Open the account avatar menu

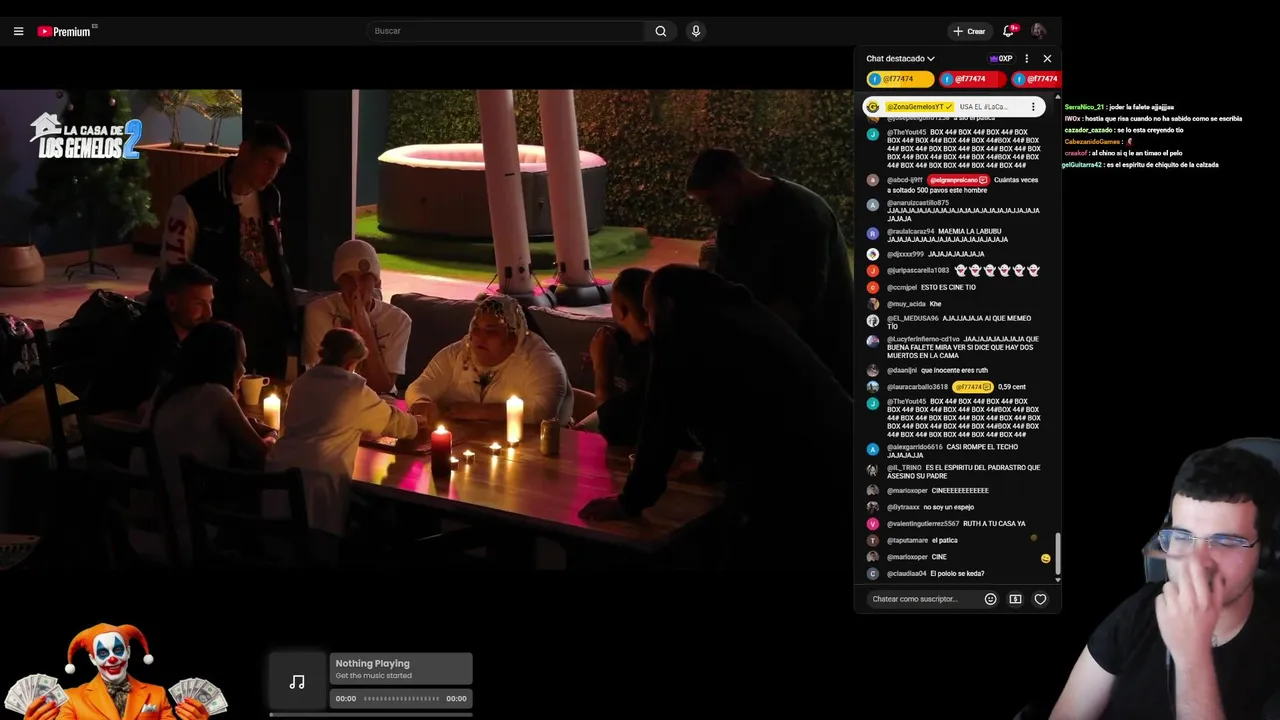pyautogui.click(x=1038, y=31)
